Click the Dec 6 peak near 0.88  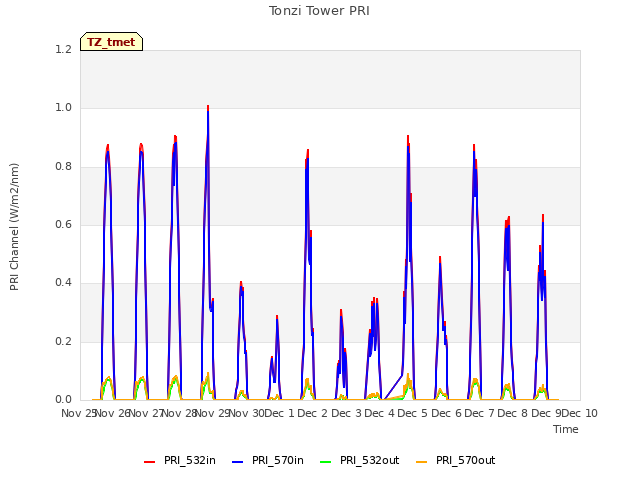coord(474,146)
